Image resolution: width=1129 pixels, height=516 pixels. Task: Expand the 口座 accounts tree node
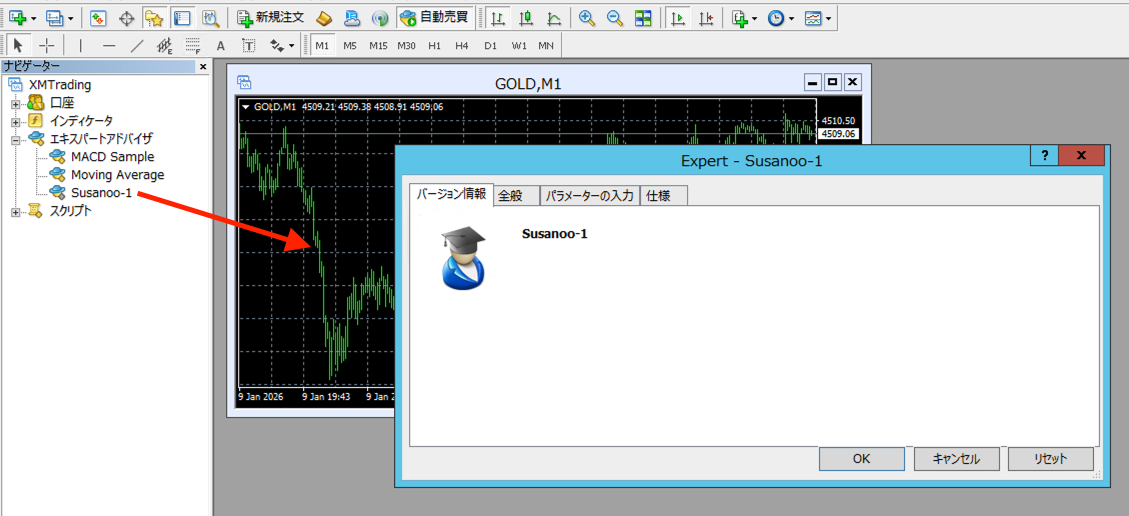(x=15, y=103)
